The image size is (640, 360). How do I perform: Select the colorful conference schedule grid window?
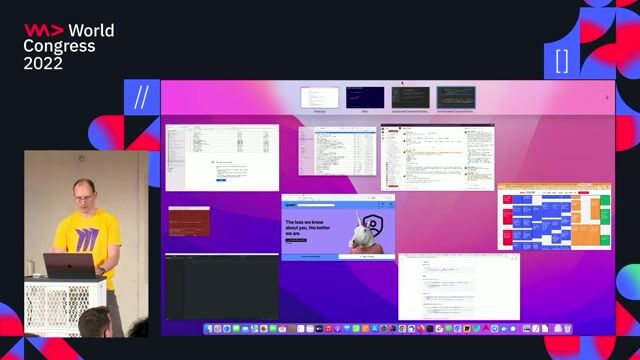coord(554,216)
